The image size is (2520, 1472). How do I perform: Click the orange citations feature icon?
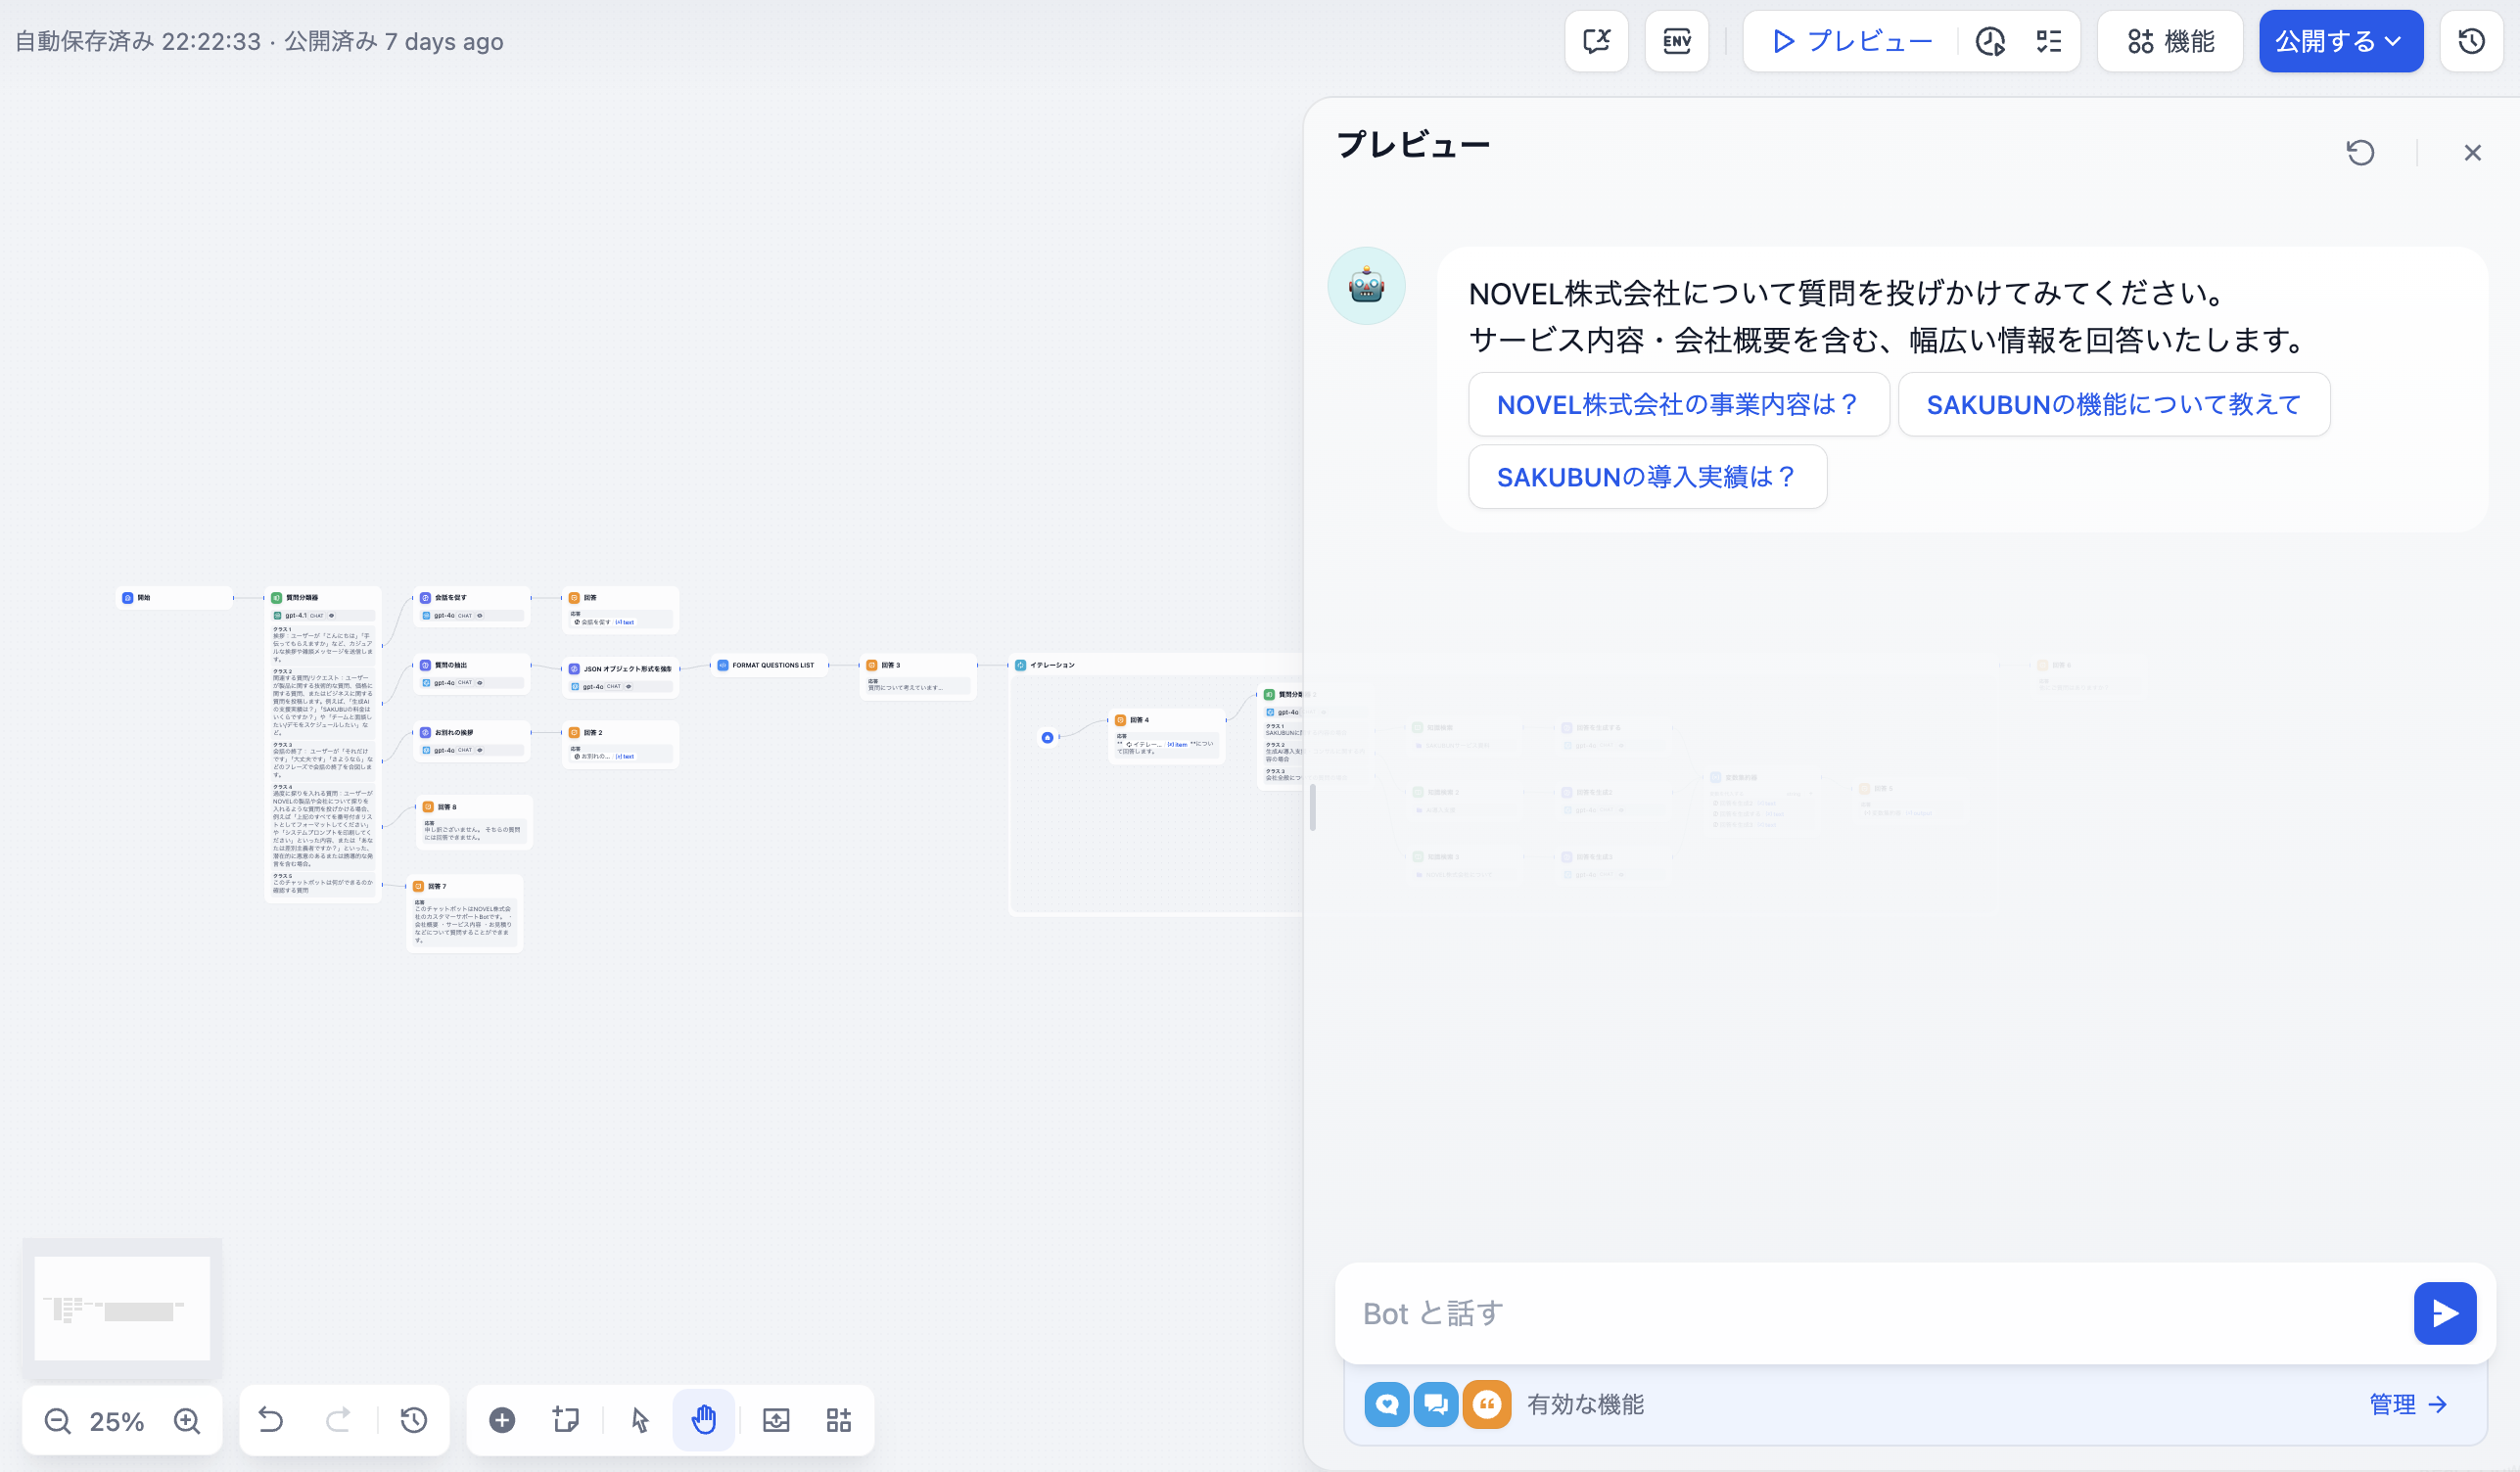(x=1486, y=1404)
